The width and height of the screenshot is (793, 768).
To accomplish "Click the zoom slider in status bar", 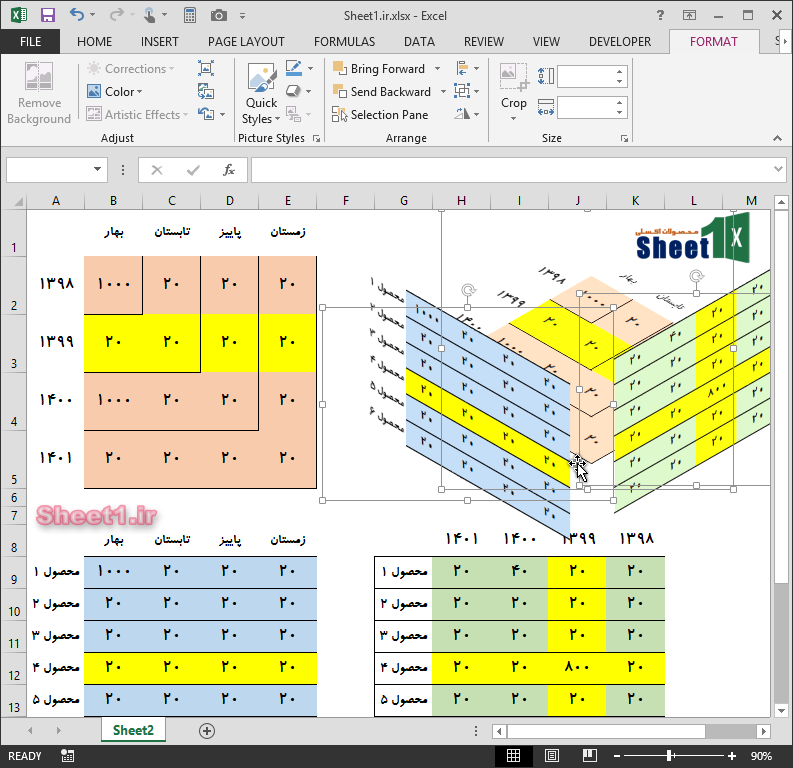I will [669, 756].
